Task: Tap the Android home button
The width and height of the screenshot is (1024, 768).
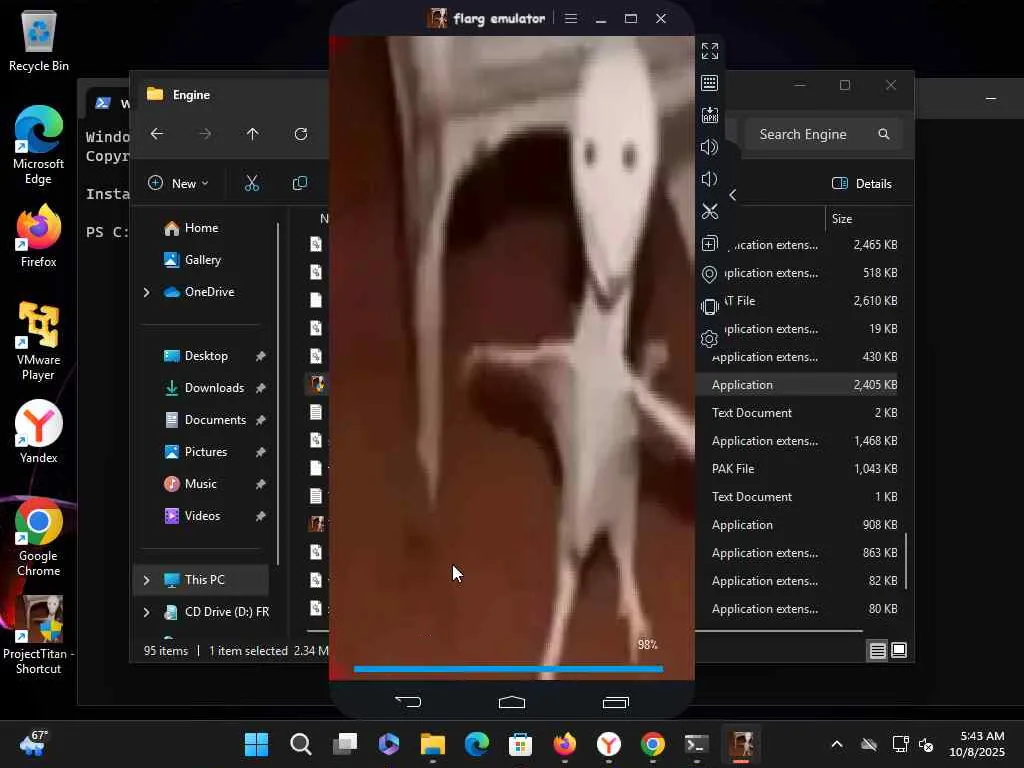Action: tap(512, 702)
